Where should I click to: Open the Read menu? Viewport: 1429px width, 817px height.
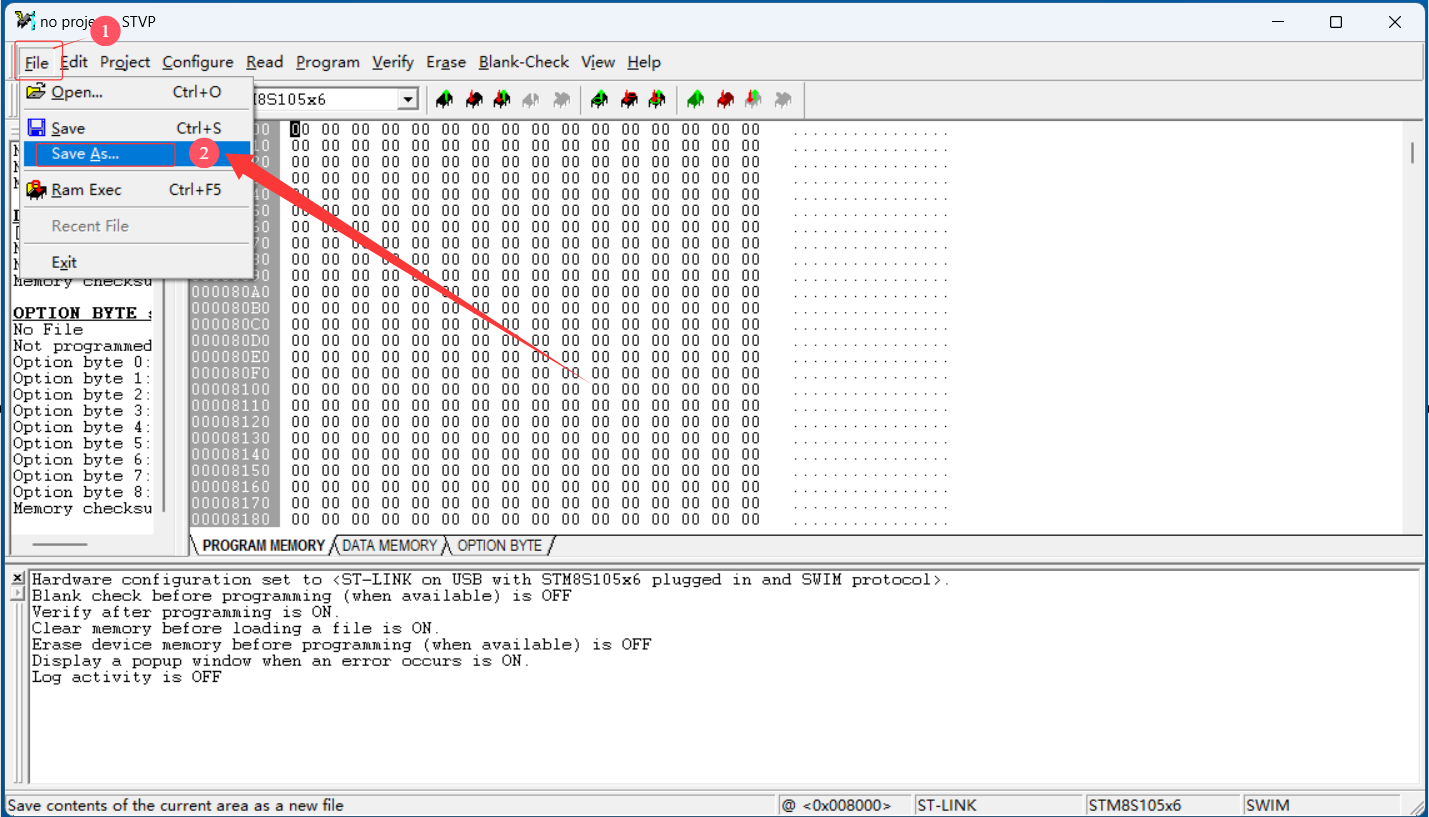[x=265, y=62]
